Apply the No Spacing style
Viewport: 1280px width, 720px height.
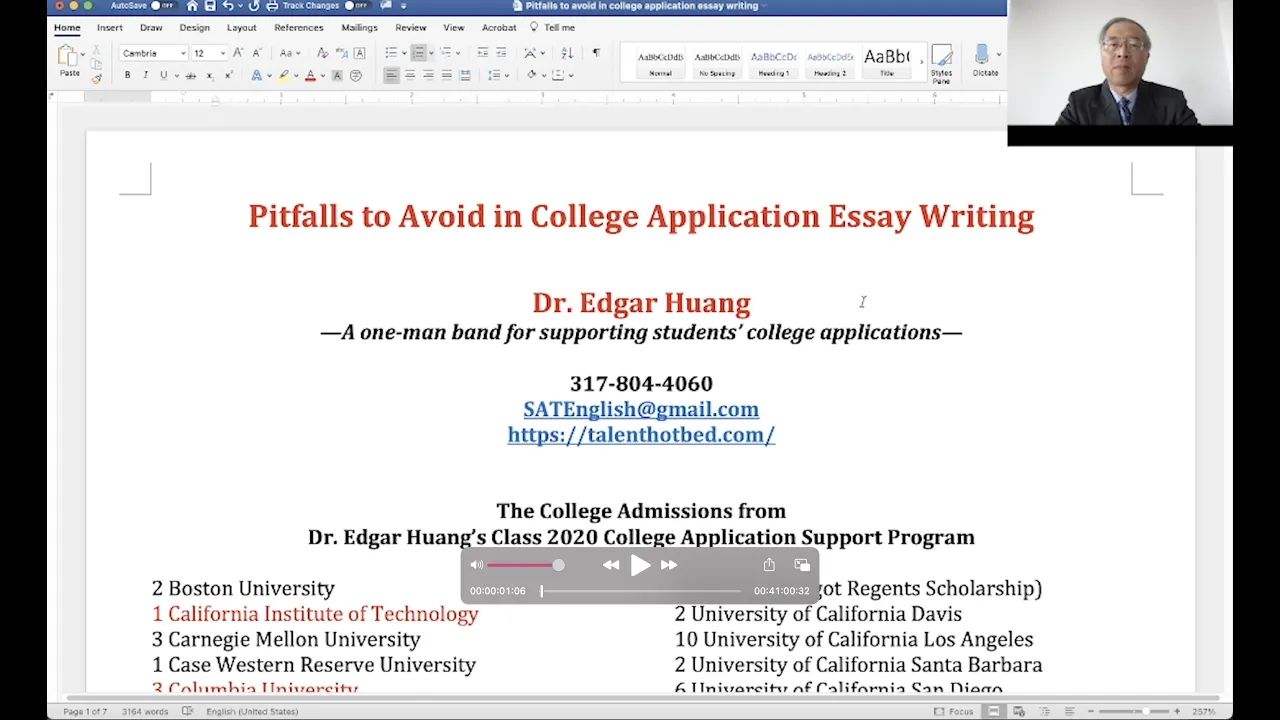pos(717,62)
